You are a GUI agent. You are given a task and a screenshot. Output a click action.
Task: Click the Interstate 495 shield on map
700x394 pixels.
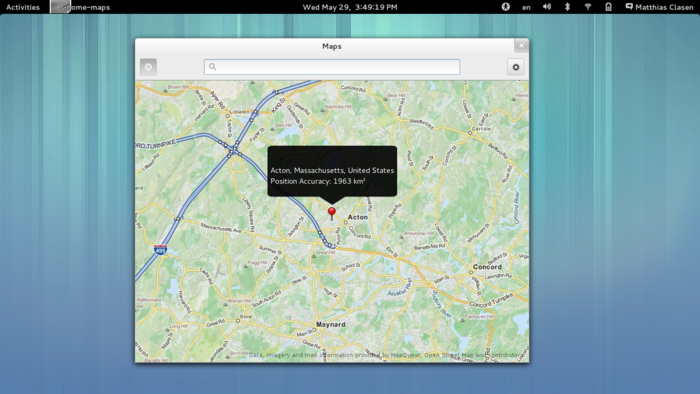coord(160,249)
